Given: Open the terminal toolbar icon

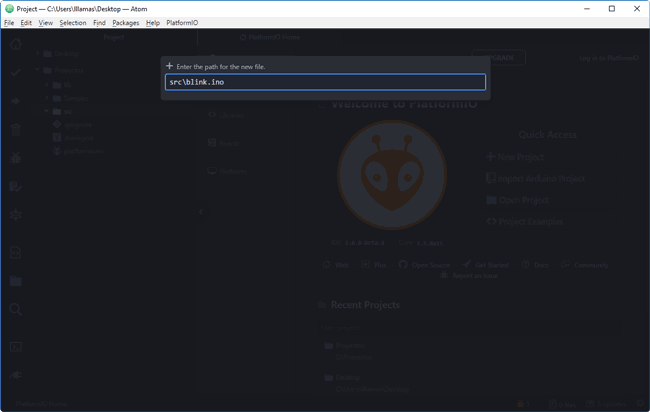Looking at the screenshot, I should (16, 347).
